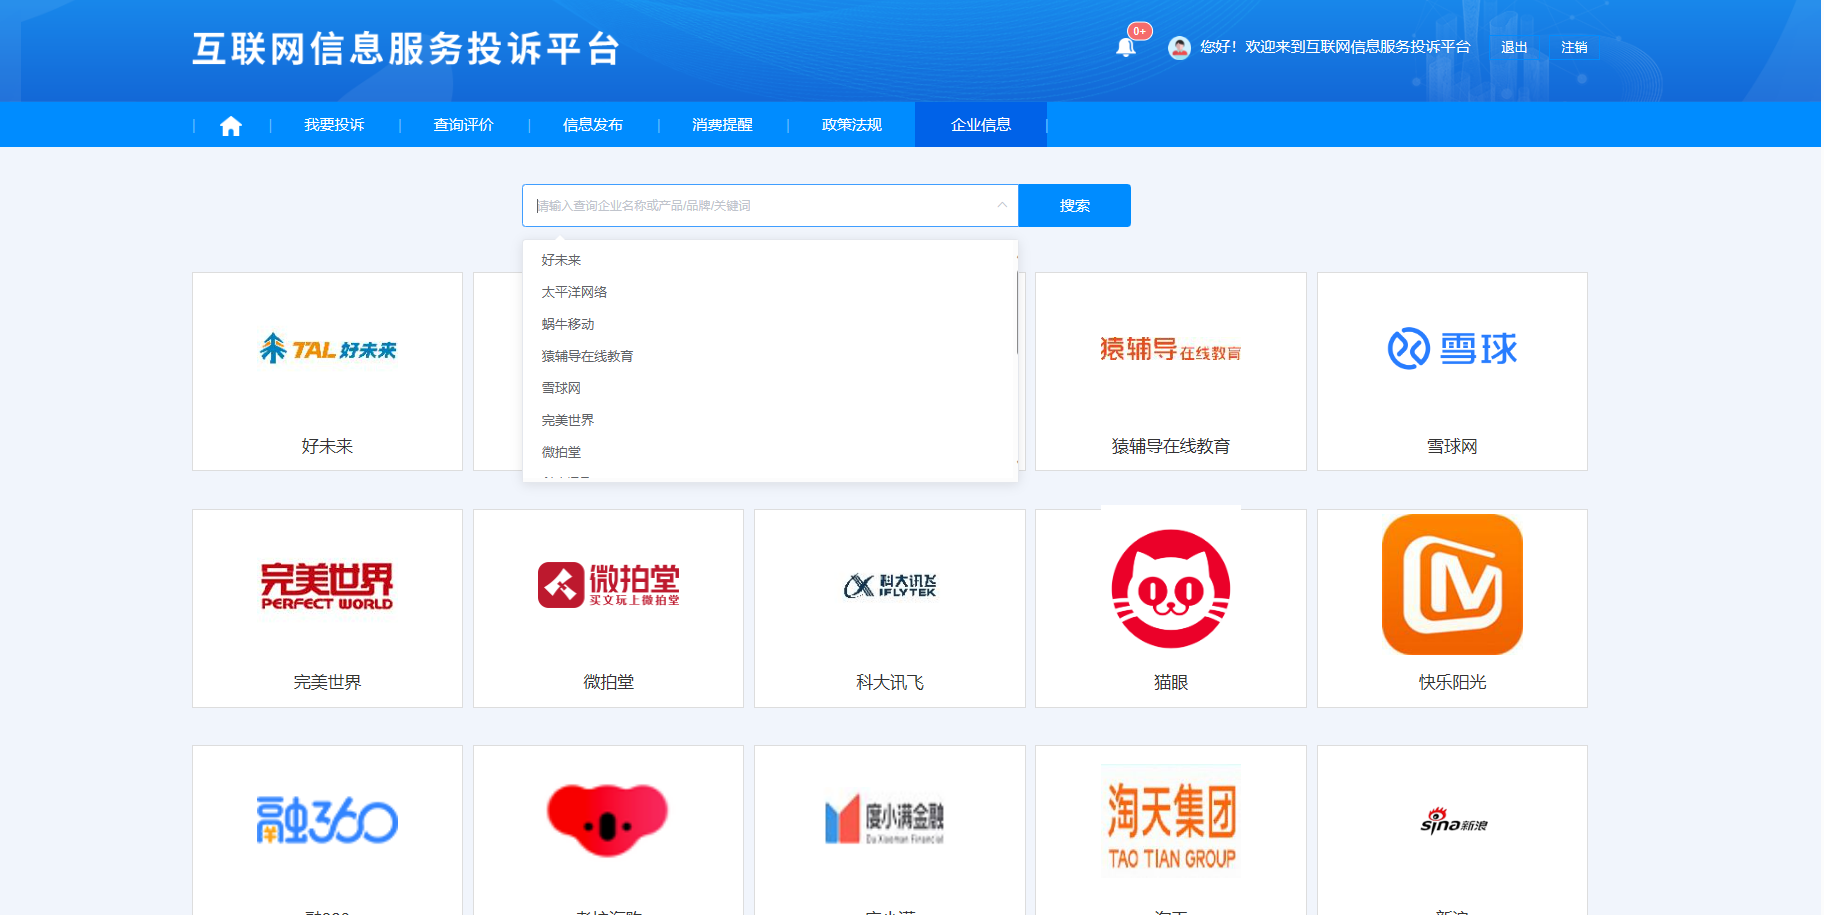
Task: Open the 我要投诉 menu
Action: click(334, 125)
